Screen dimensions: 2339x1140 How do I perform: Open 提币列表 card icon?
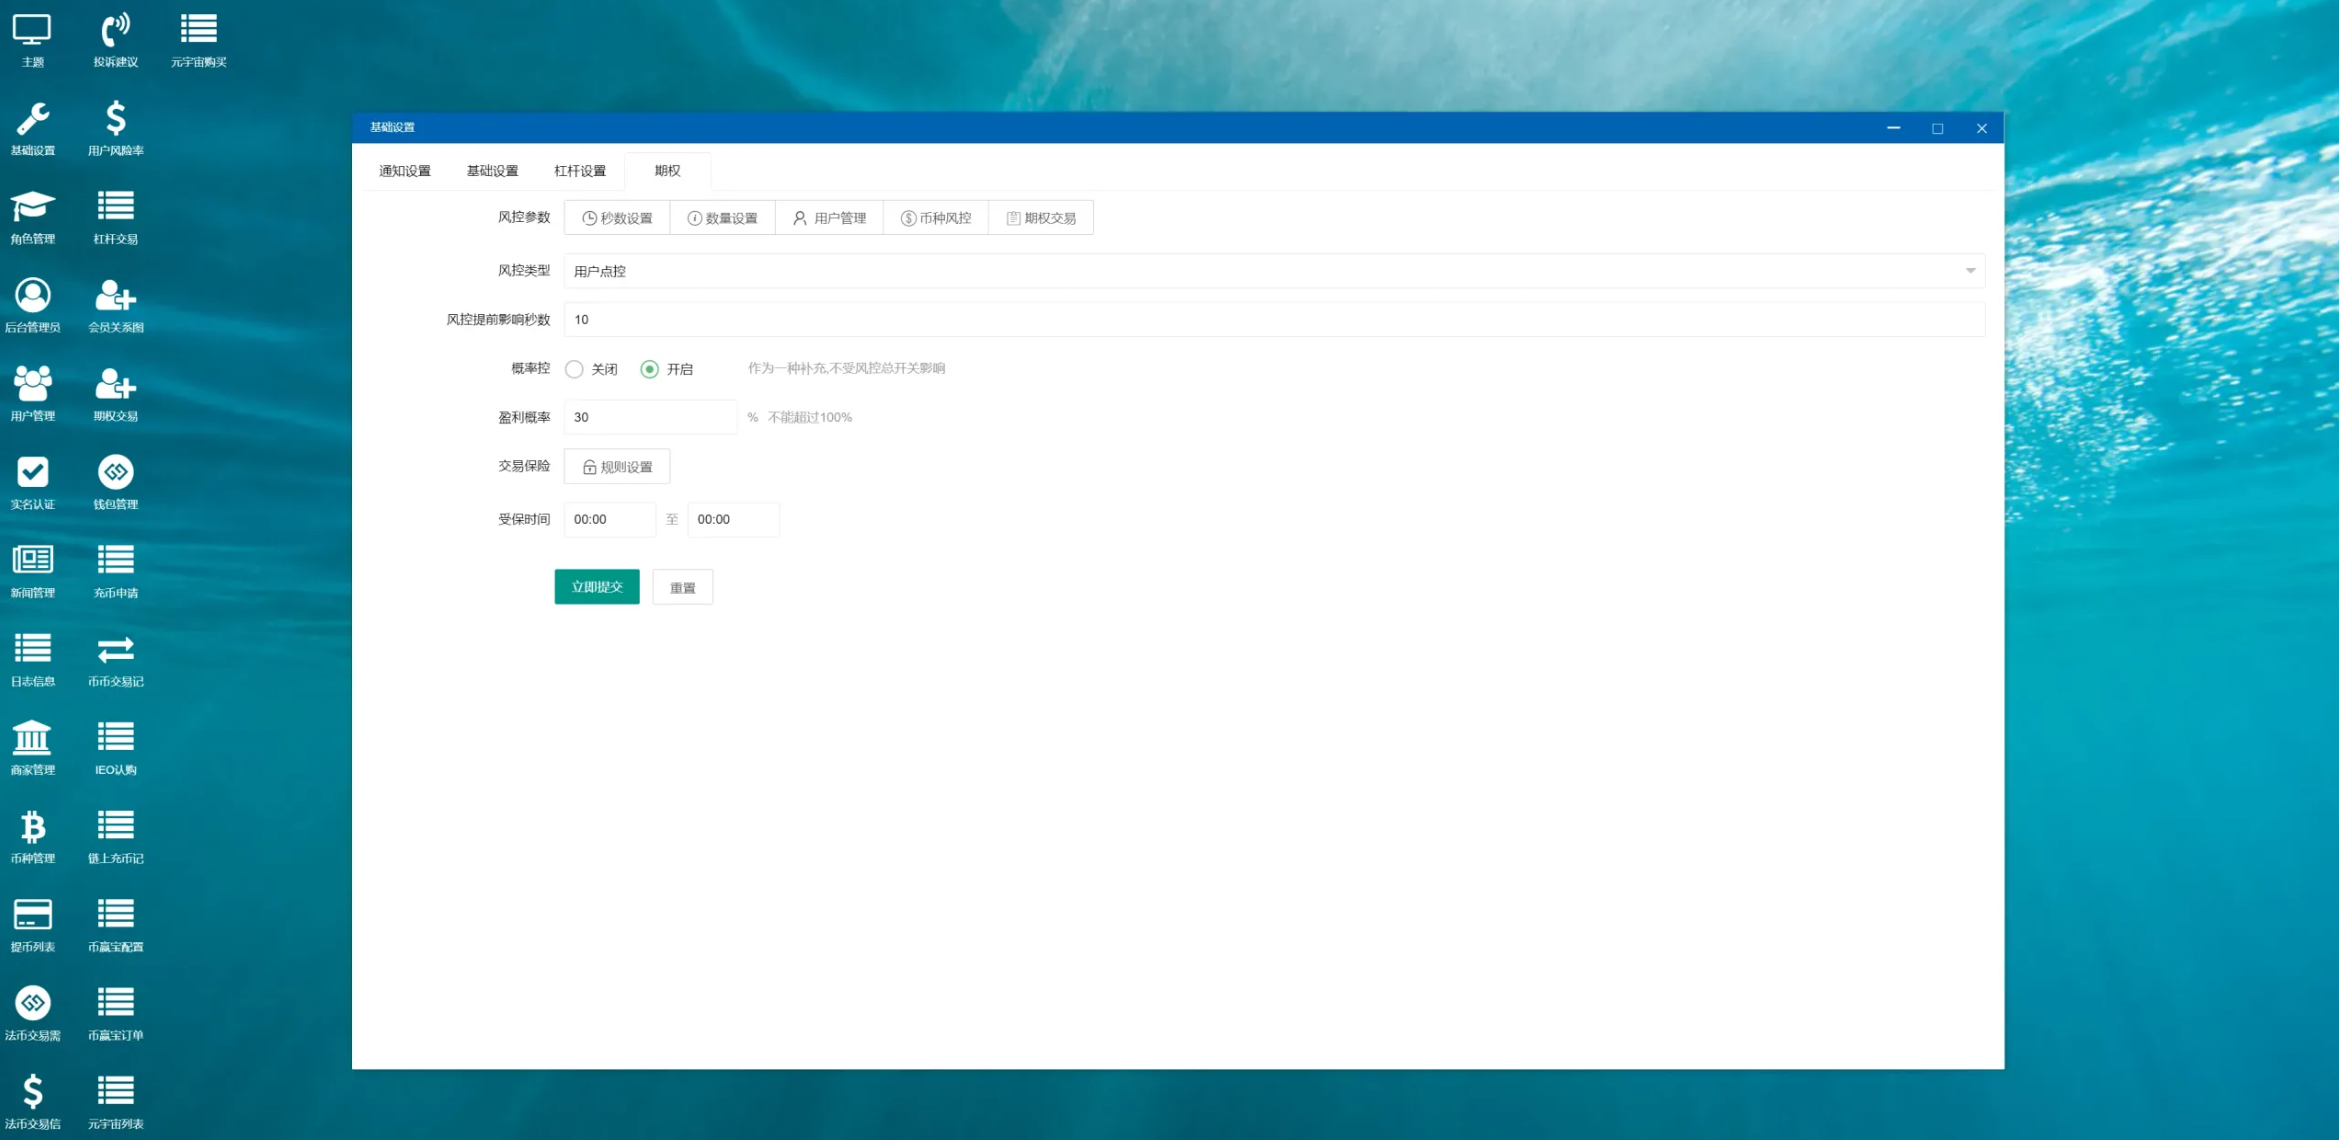click(32, 924)
